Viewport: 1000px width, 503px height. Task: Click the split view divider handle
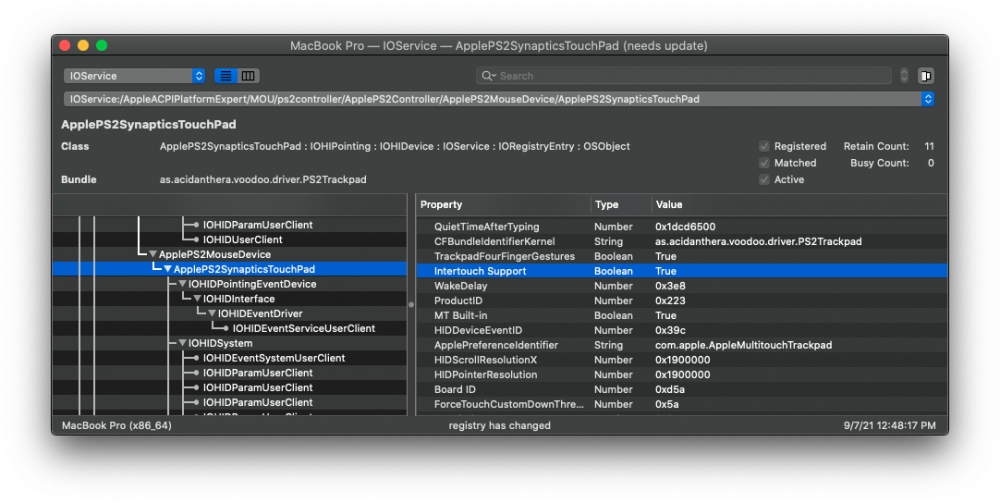coord(411,305)
